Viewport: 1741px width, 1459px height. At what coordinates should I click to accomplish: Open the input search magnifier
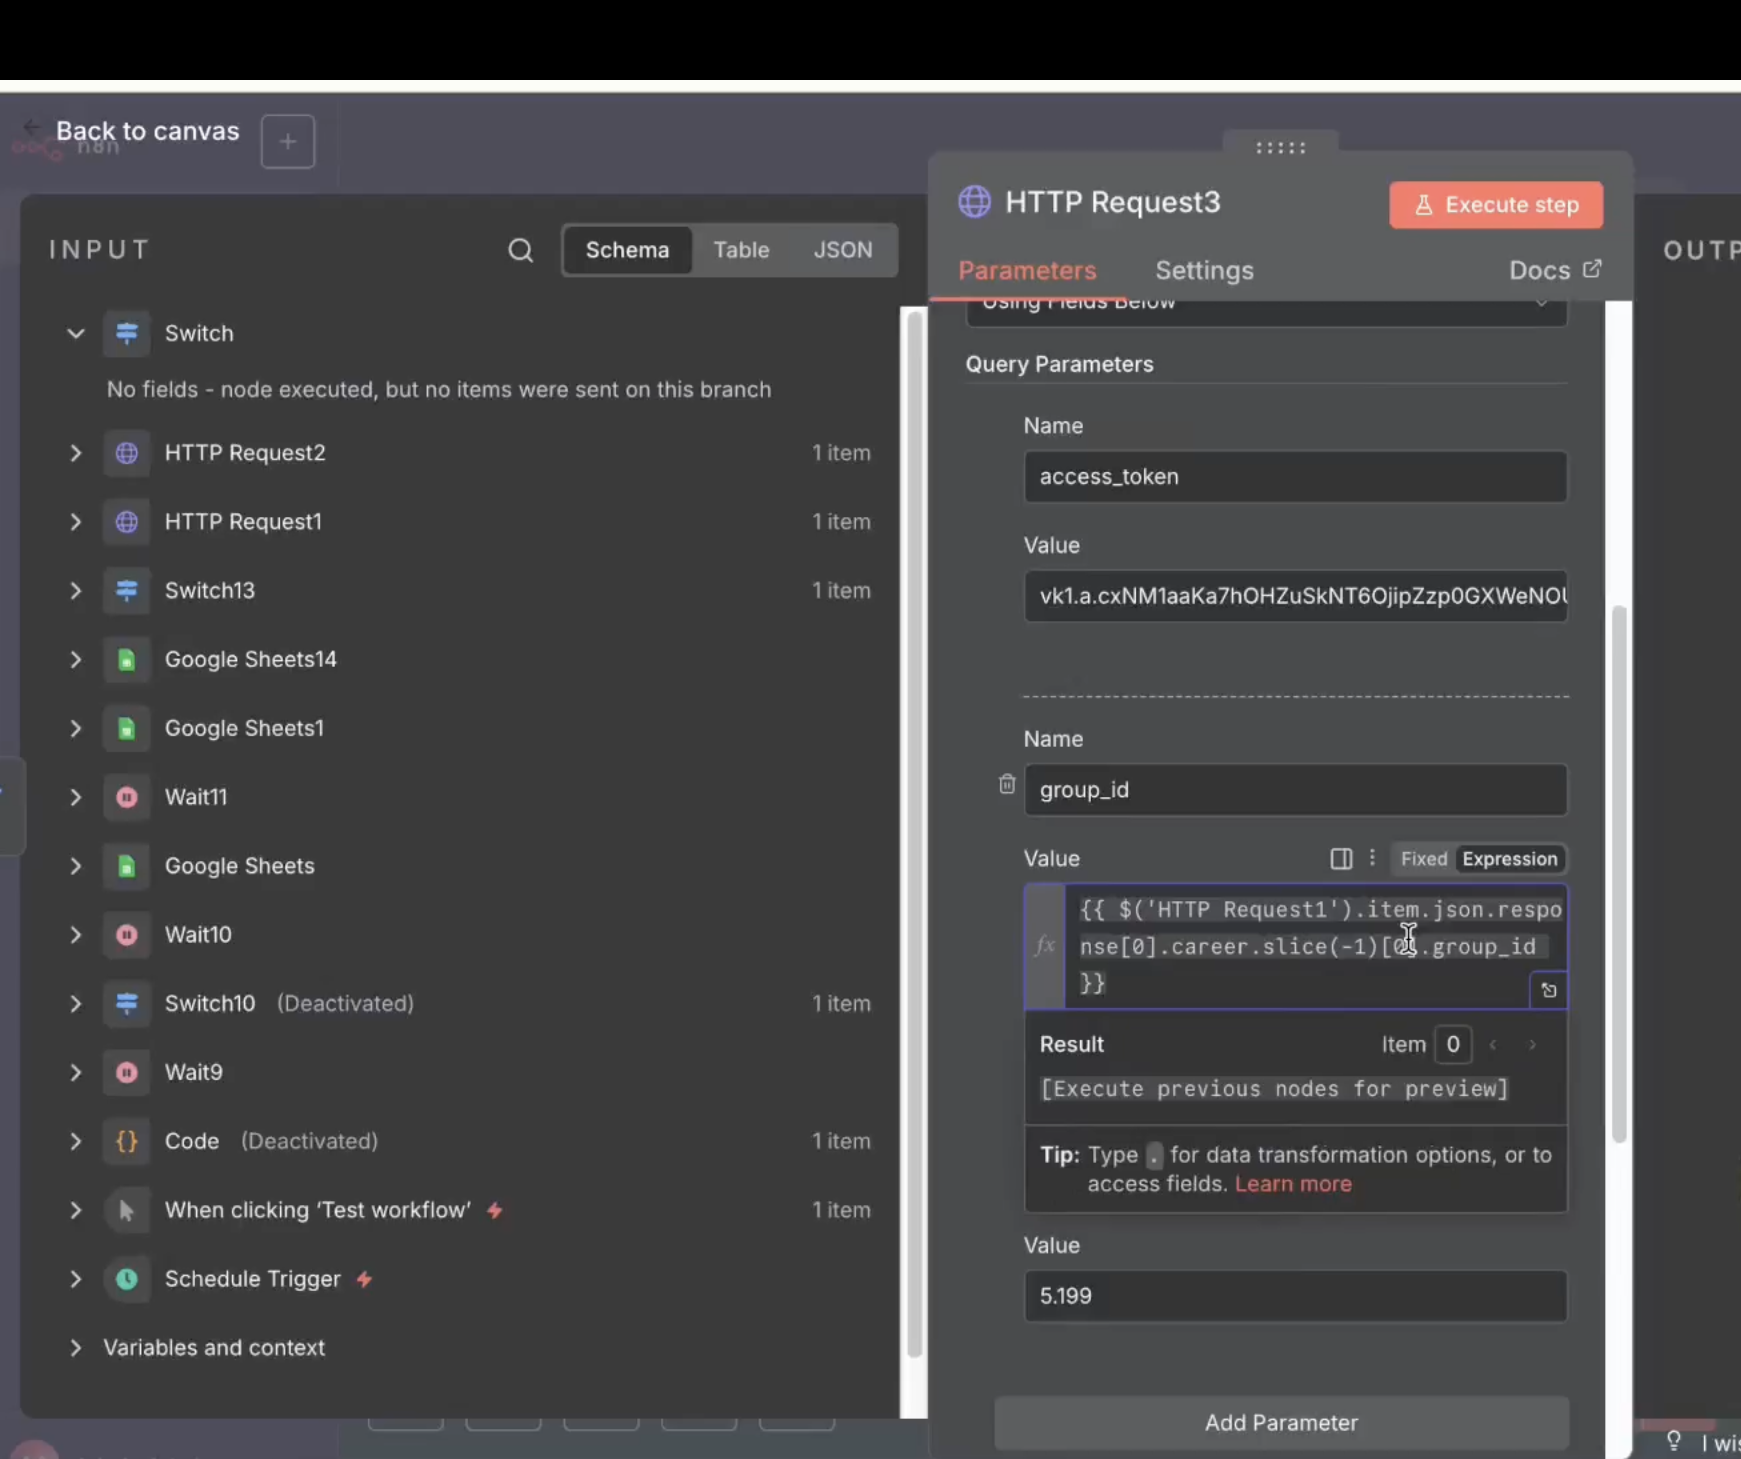(x=520, y=250)
